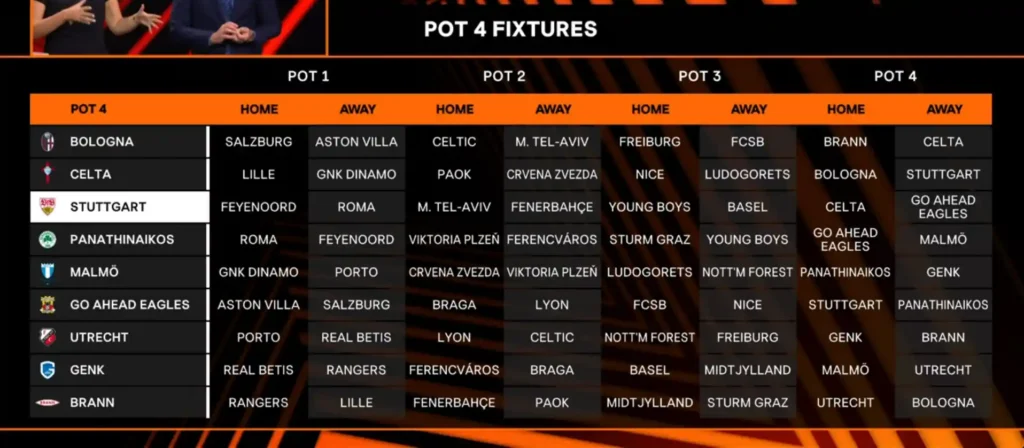This screenshot has width=1024, height=448.
Task: Switch to the POT 3 column heading
Action: click(x=699, y=76)
